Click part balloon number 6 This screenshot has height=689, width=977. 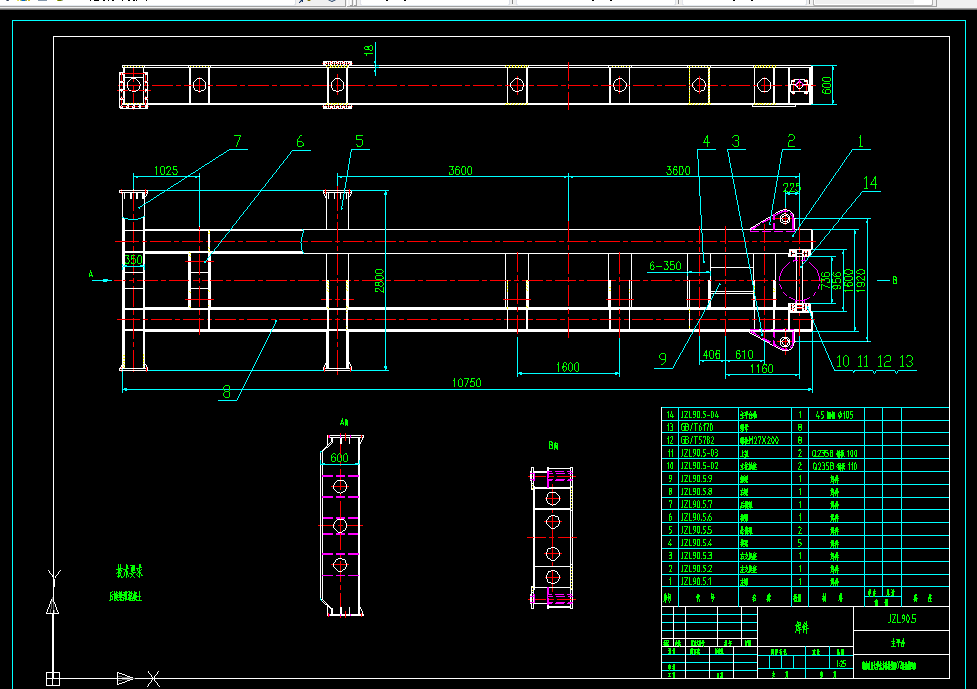pos(300,141)
